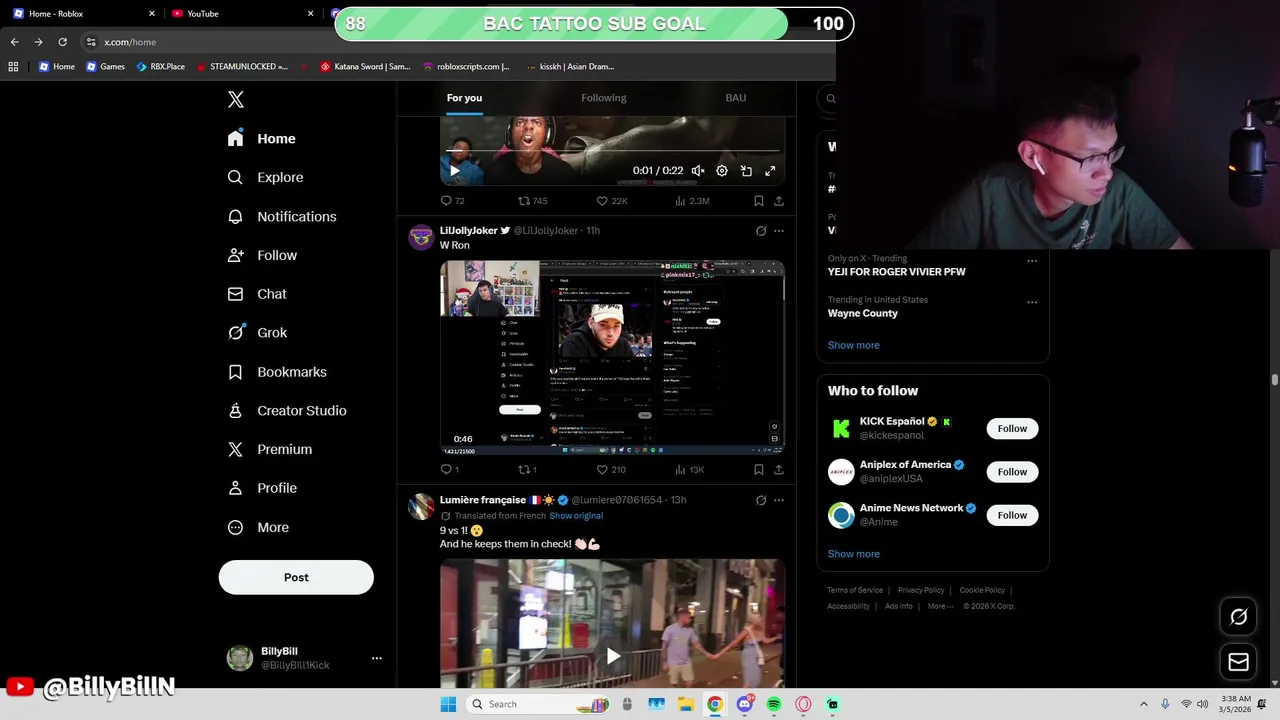Open LilJollyJoker's W Ron video thumbnail

coord(612,357)
